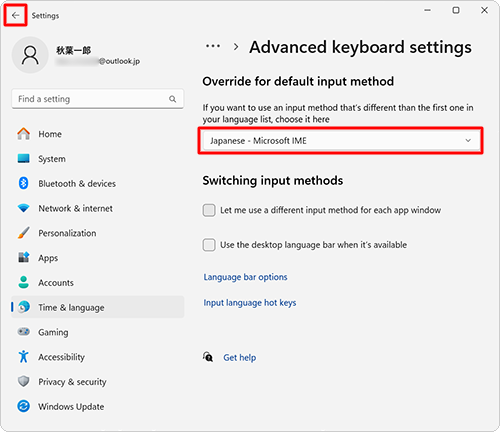Minimize the Settings window
This screenshot has width=500, height=432.
[427, 10]
